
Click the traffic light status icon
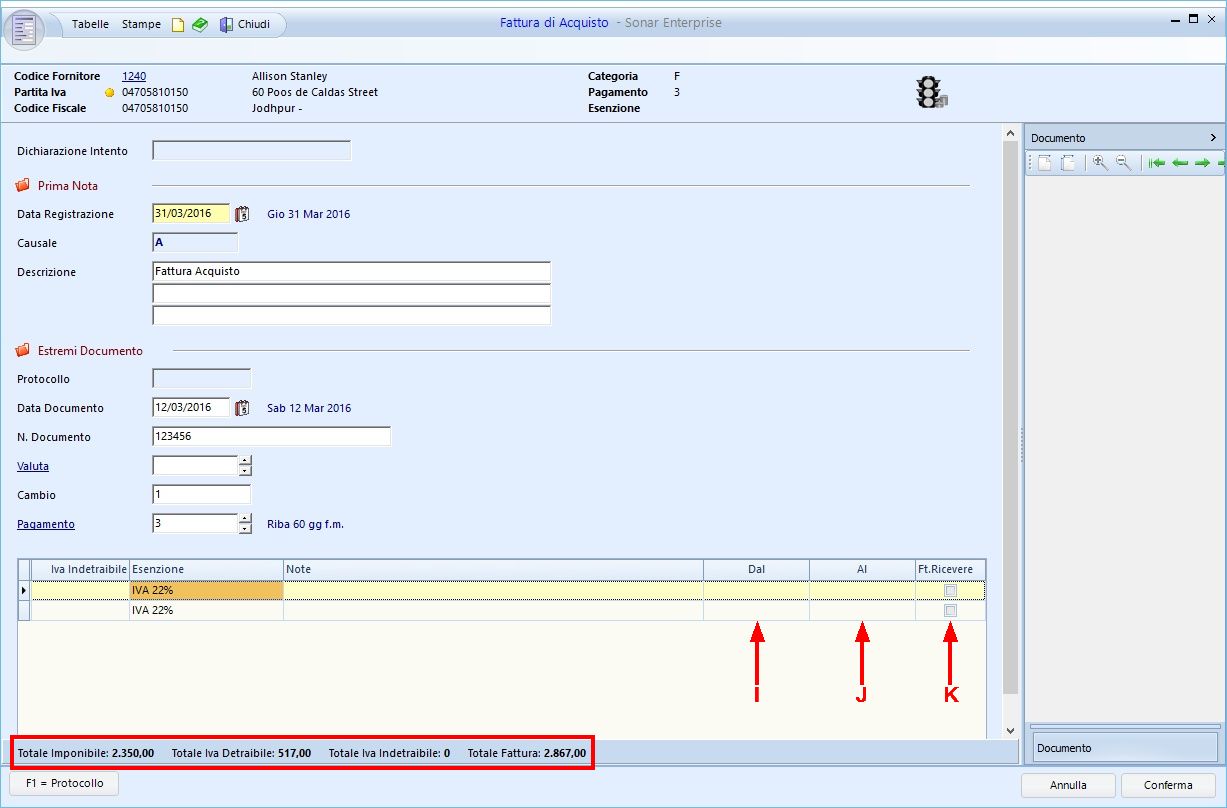tap(931, 92)
